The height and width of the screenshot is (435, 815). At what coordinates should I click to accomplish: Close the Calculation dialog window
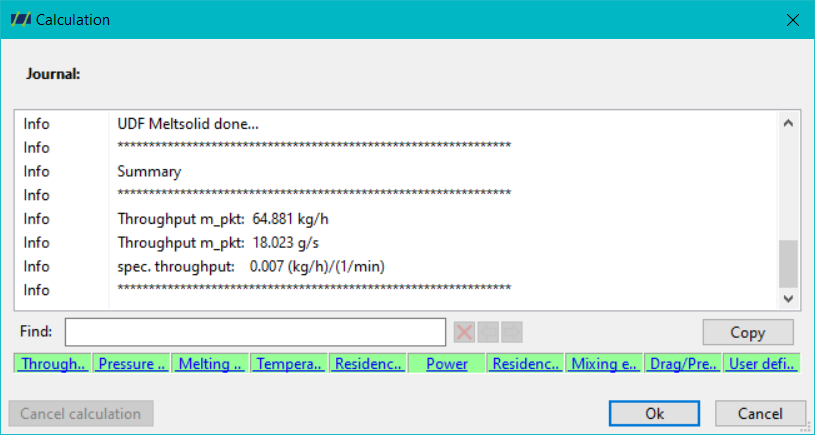[793, 20]
